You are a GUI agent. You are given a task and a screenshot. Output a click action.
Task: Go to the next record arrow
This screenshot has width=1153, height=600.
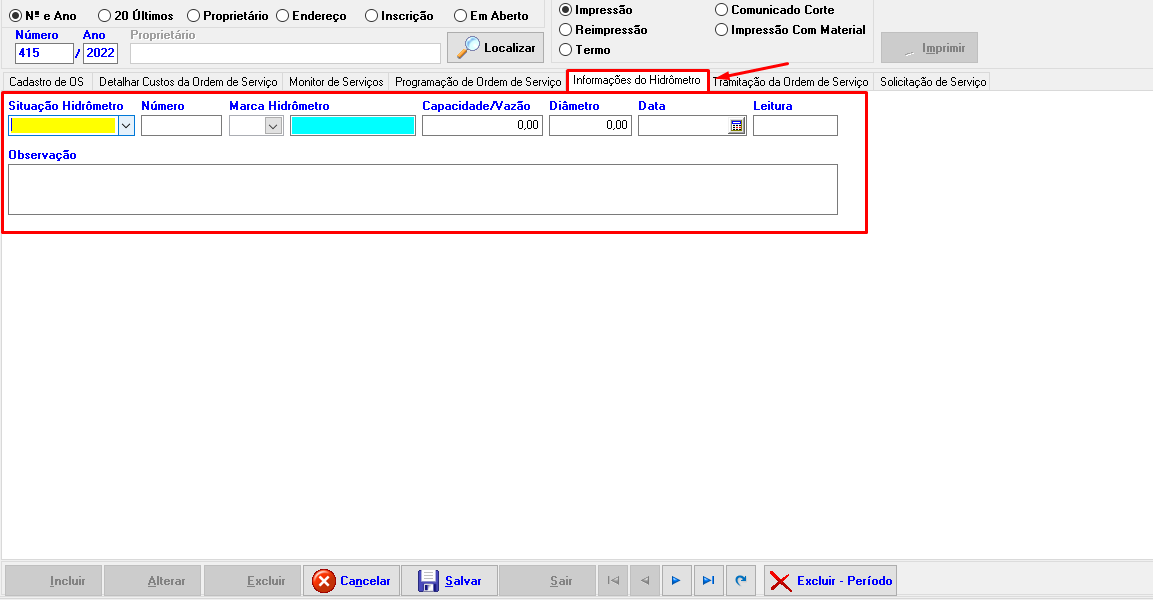(x=676, y=581)
